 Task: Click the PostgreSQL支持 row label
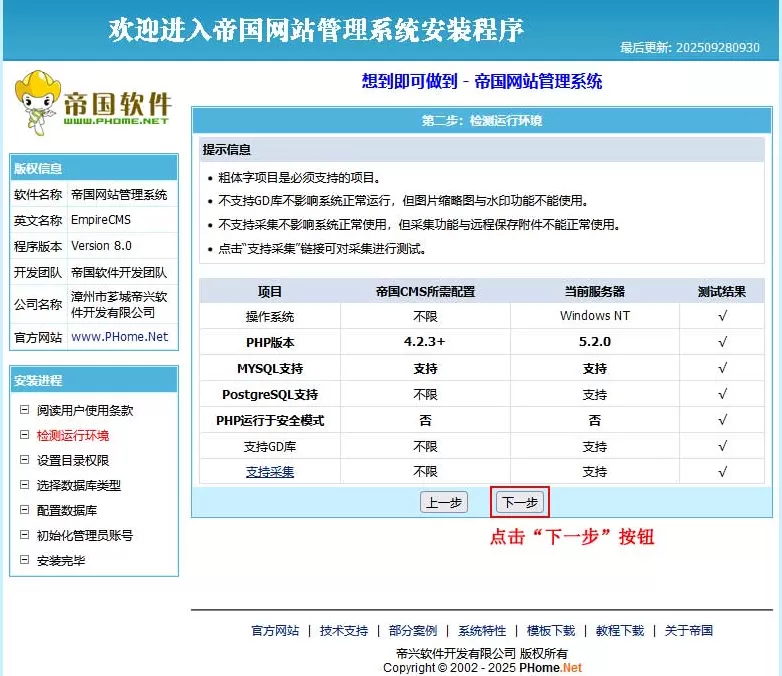[270, 394]
